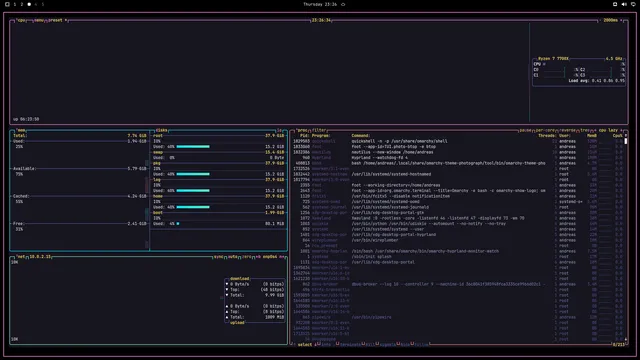Switch to workspace 1 in top bar
This screenshot has height=360, width=640.
(x=15, y=4)
